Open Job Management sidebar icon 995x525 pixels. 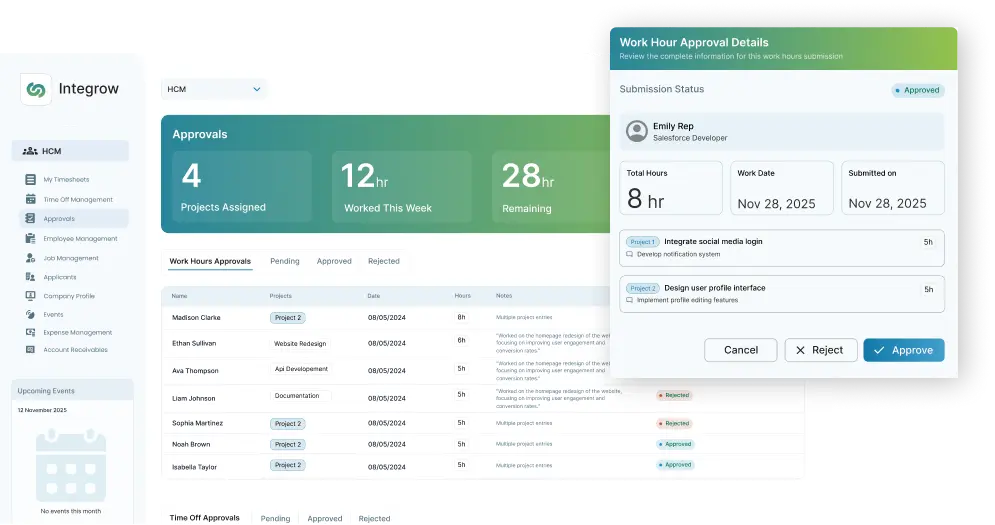(x=30, y=258)
